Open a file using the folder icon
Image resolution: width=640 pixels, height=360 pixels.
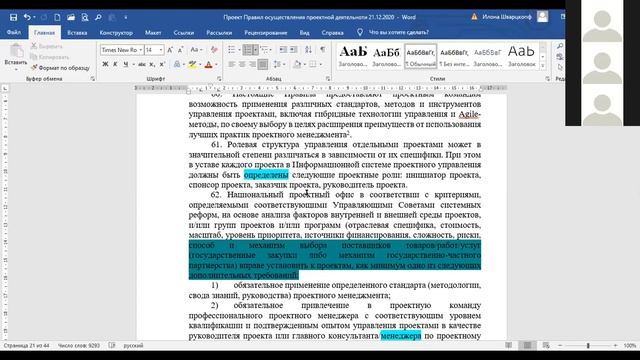pyautogui.click(x=71, y=17)
